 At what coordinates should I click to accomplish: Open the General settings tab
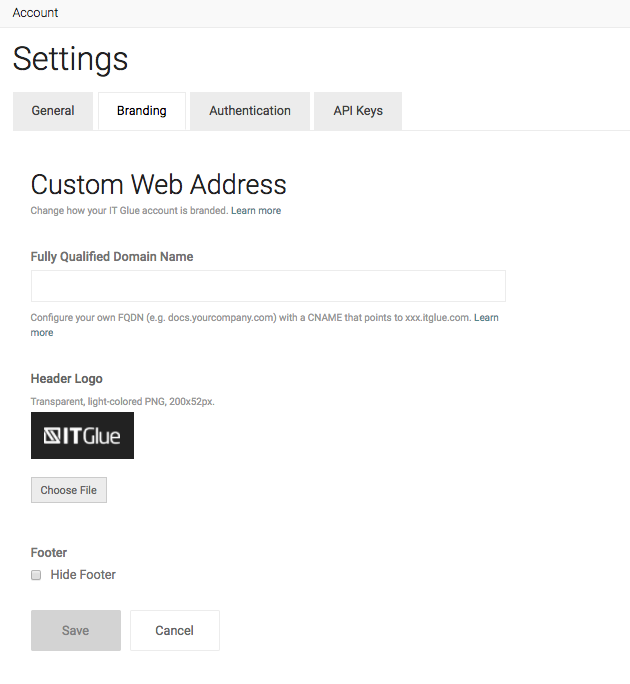pos(53,111)
